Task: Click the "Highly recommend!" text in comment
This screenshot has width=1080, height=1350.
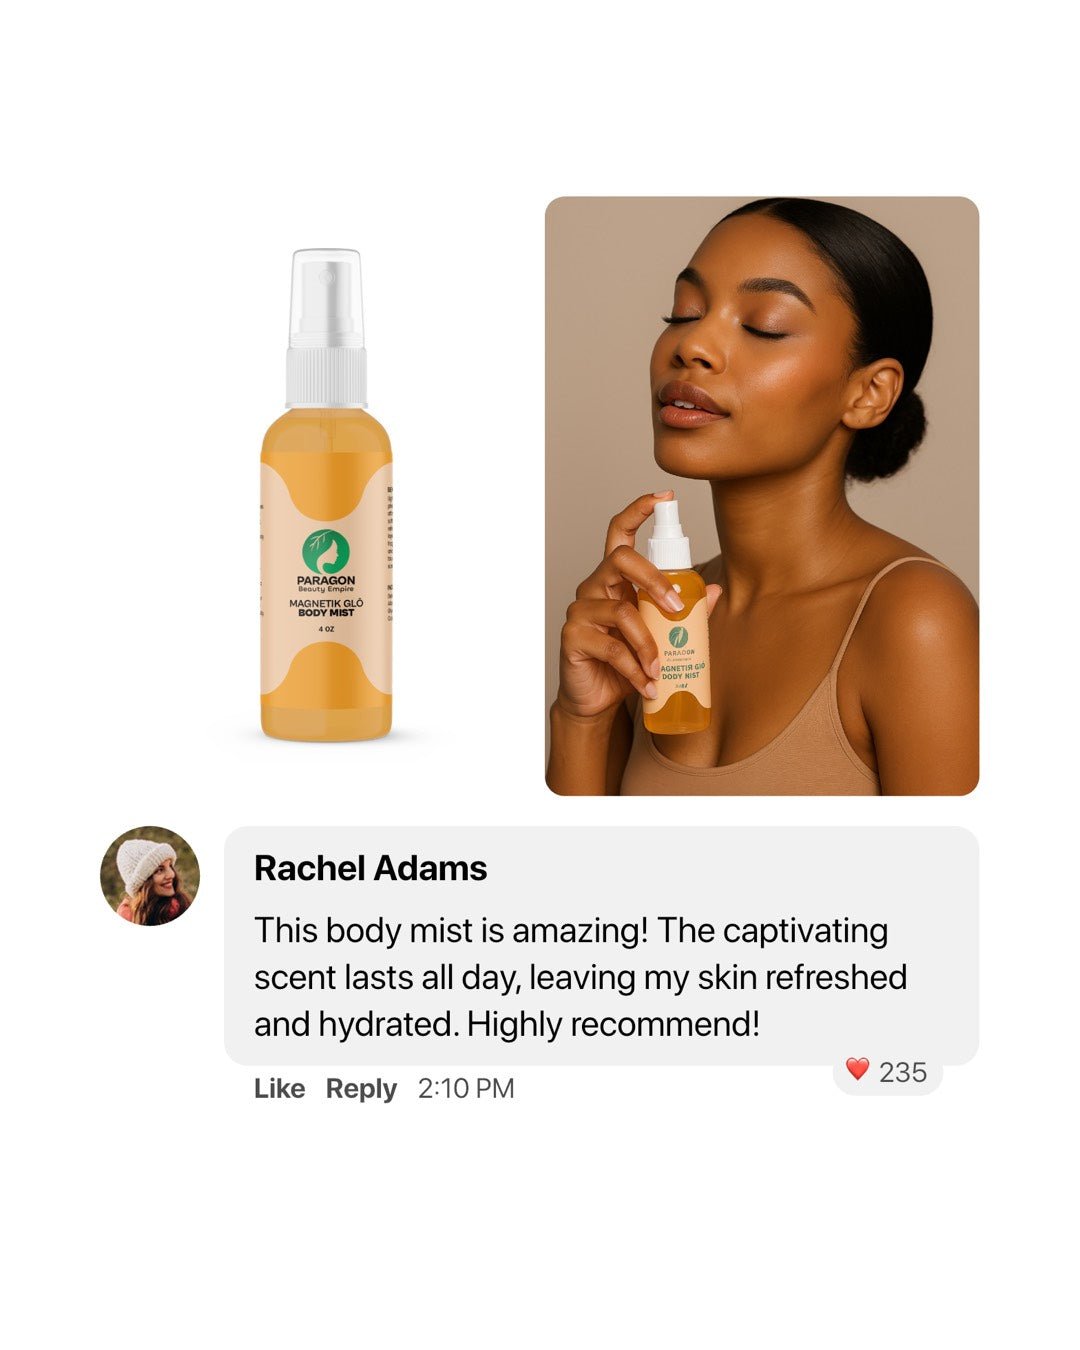Action: (x=613, y=1024)
